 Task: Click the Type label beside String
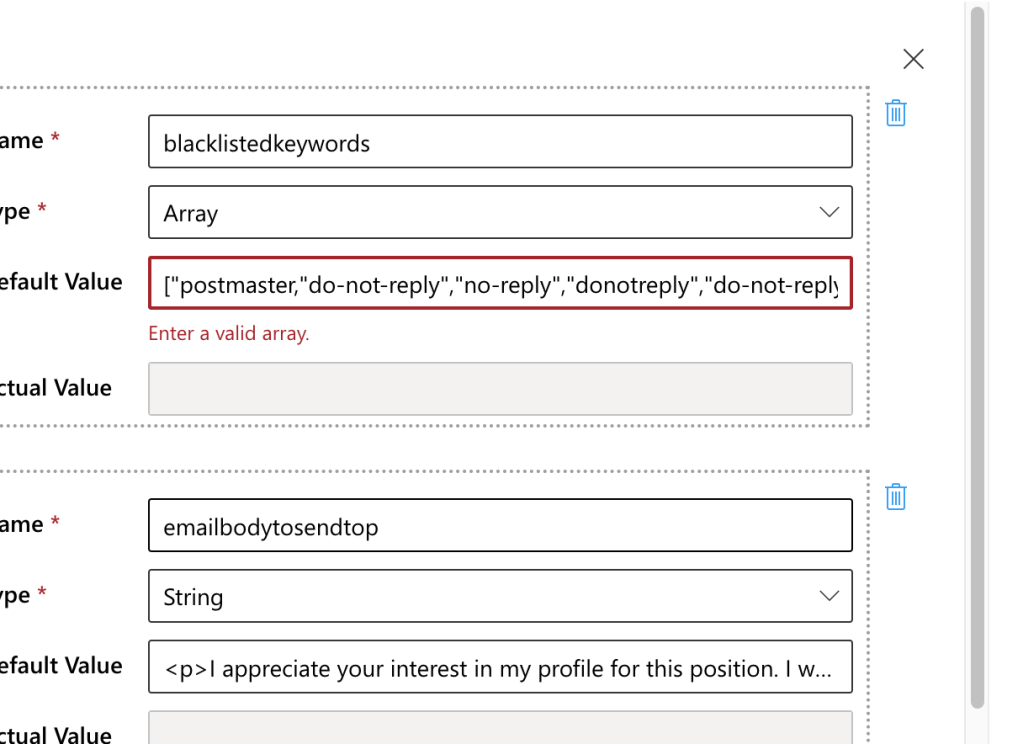23,595
